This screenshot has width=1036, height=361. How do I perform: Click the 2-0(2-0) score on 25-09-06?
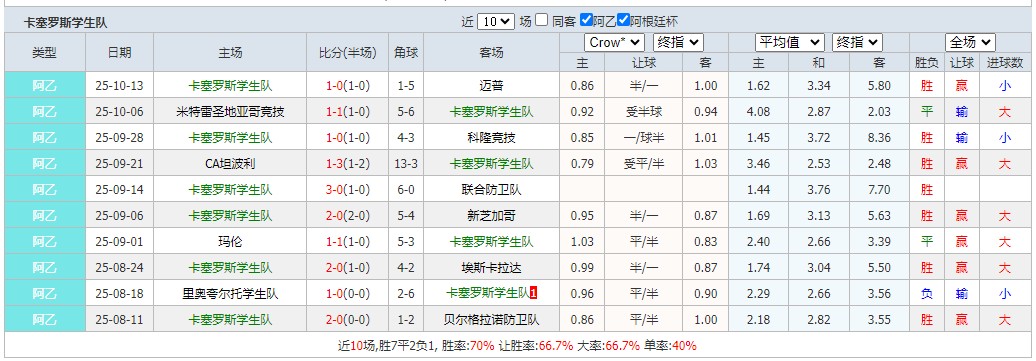pos(348,216)
